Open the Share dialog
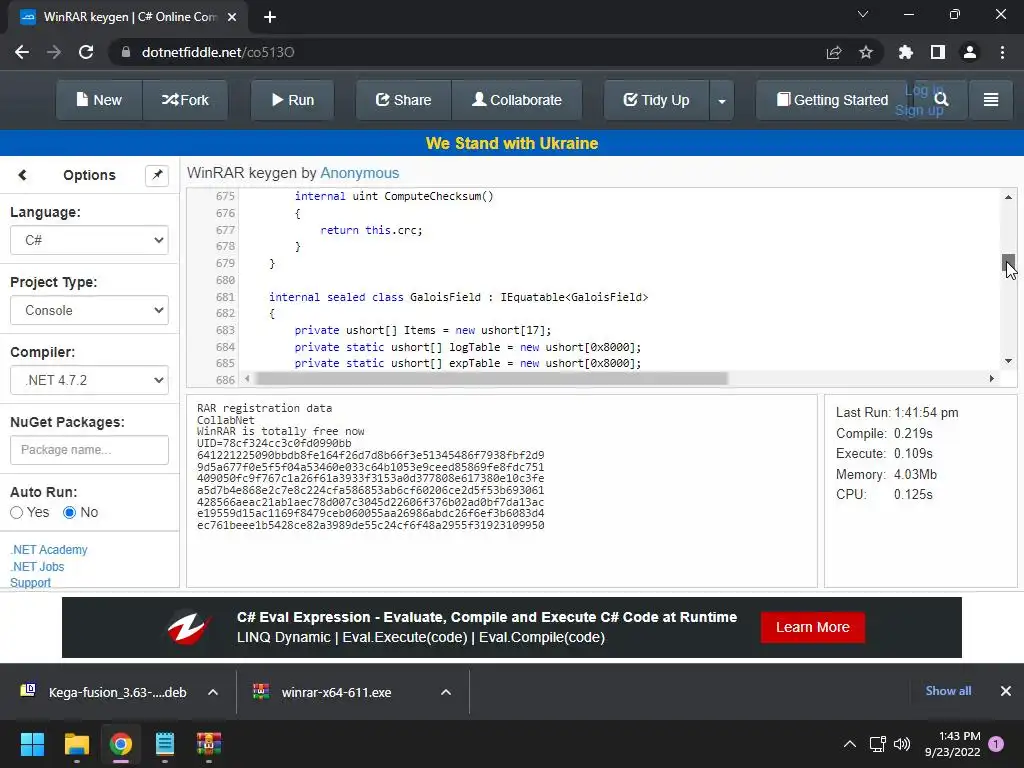1024x768 pixels. click(403, 100)
